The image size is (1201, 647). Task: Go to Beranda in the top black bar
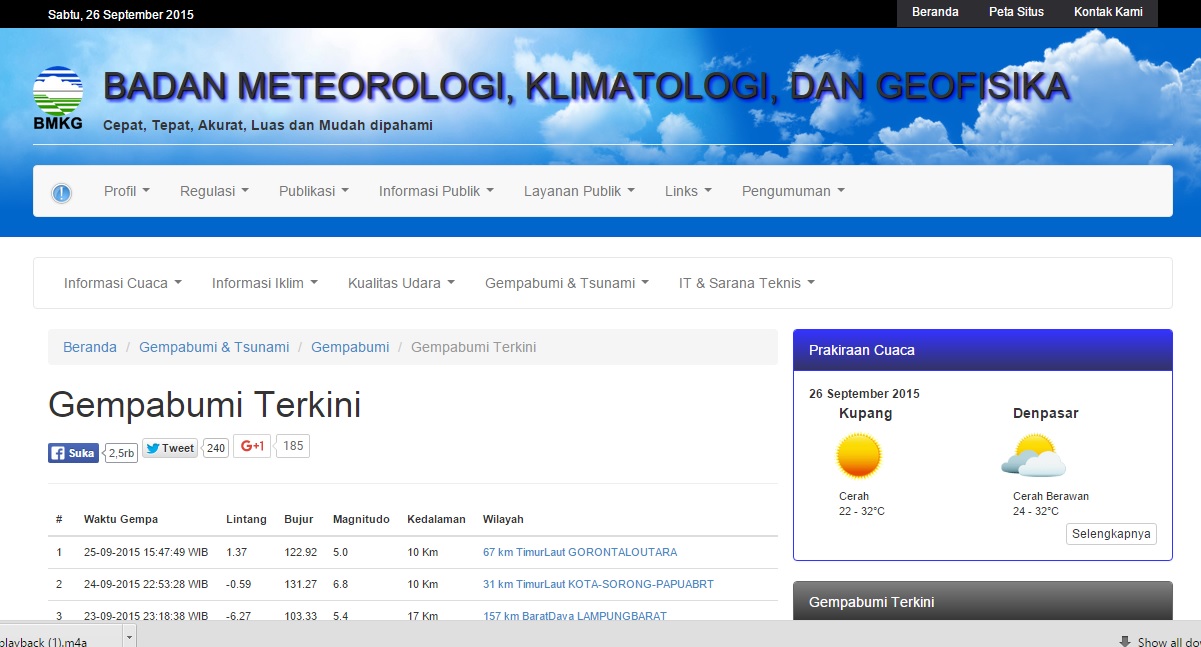point(935,12)
